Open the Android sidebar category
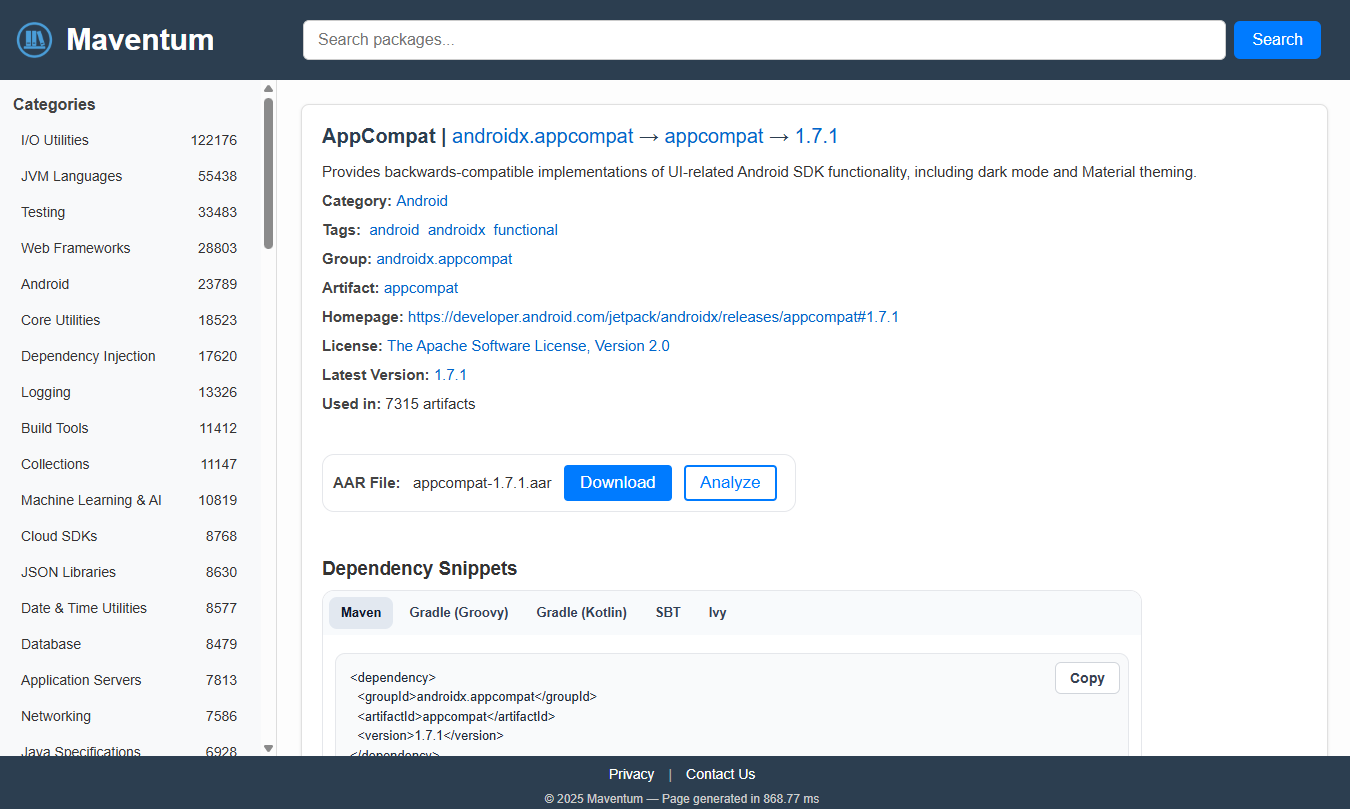Screen dimensions: 1350x809 (129, 284)
